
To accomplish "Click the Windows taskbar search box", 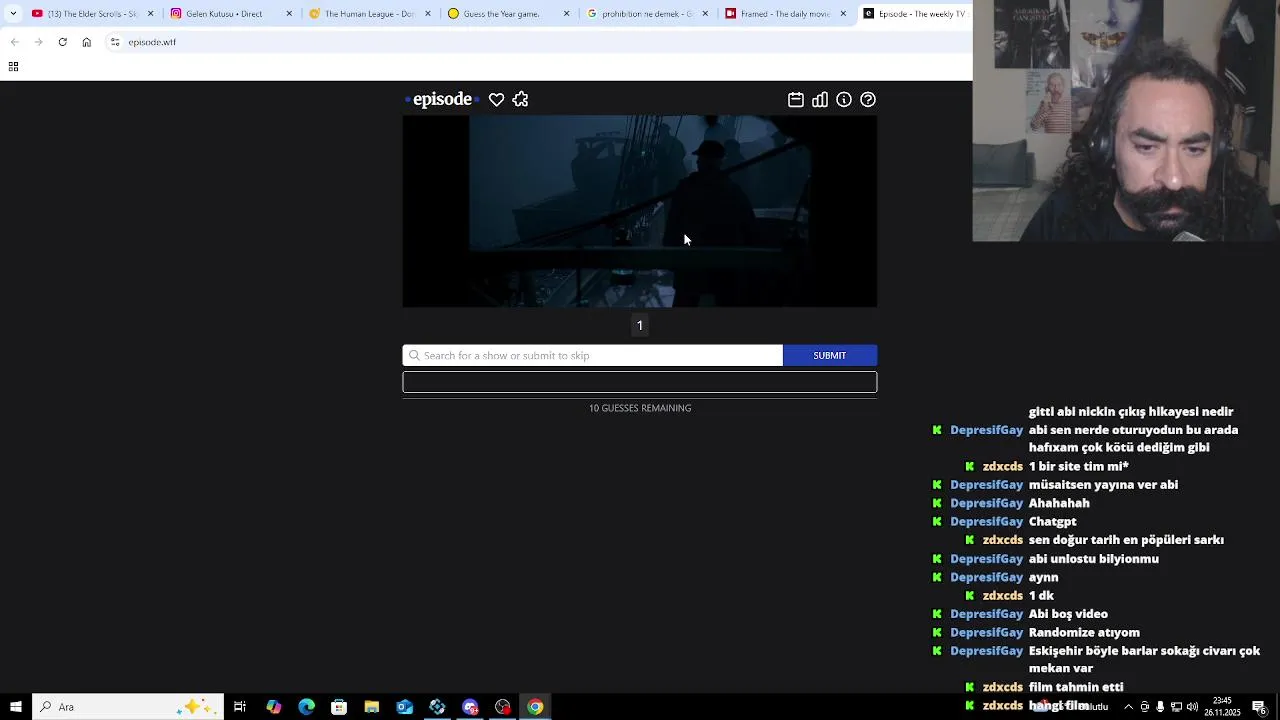I will pyautogui.click(x=128, y=707).
